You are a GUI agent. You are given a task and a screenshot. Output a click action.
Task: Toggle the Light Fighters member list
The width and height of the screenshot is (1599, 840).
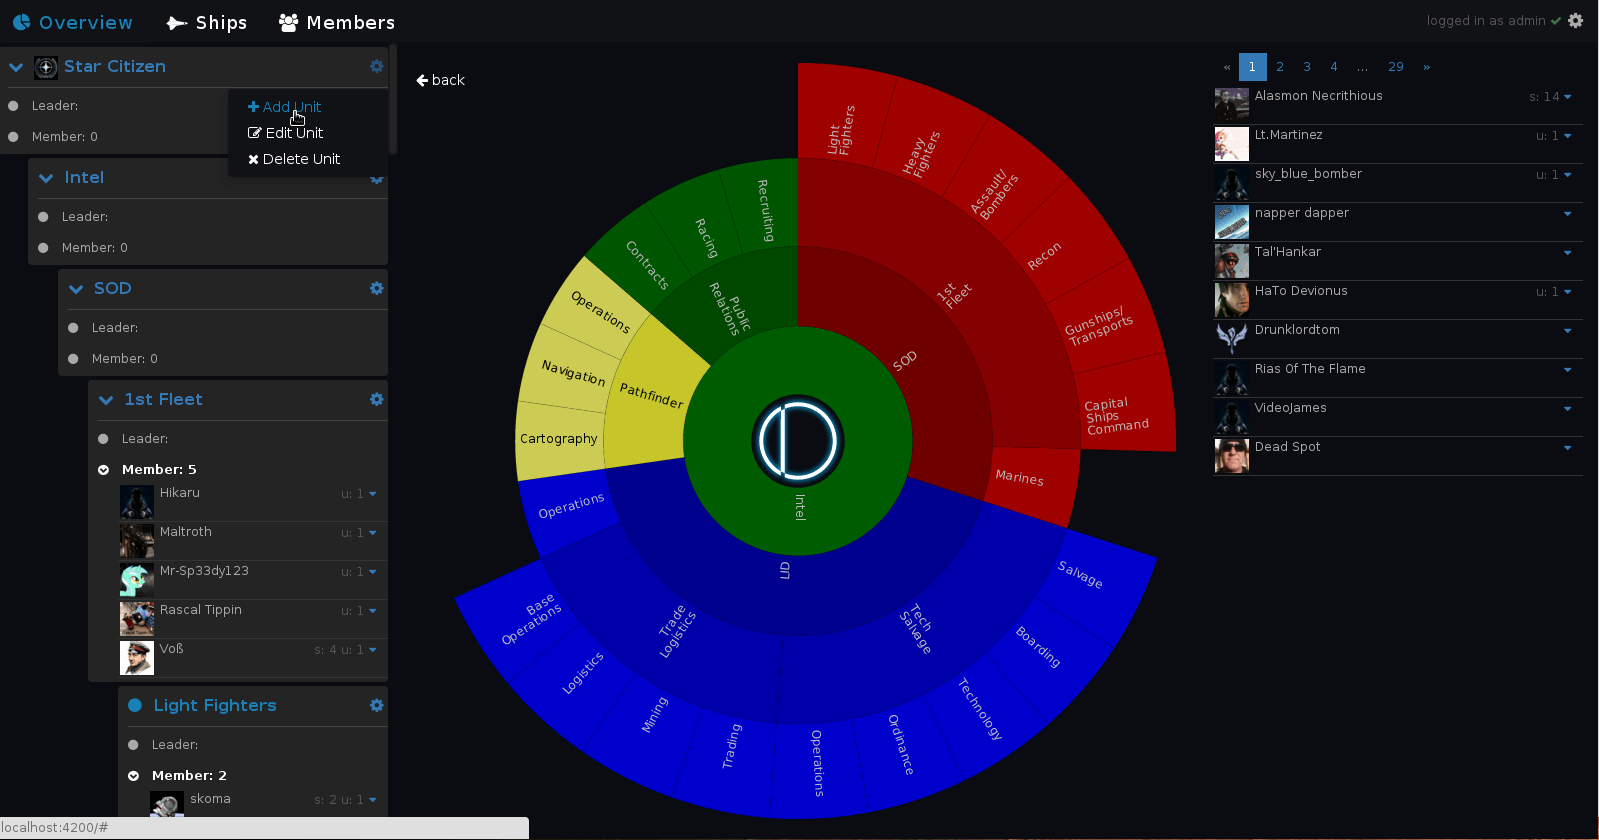pyautogui.click(x=134, y=776)
